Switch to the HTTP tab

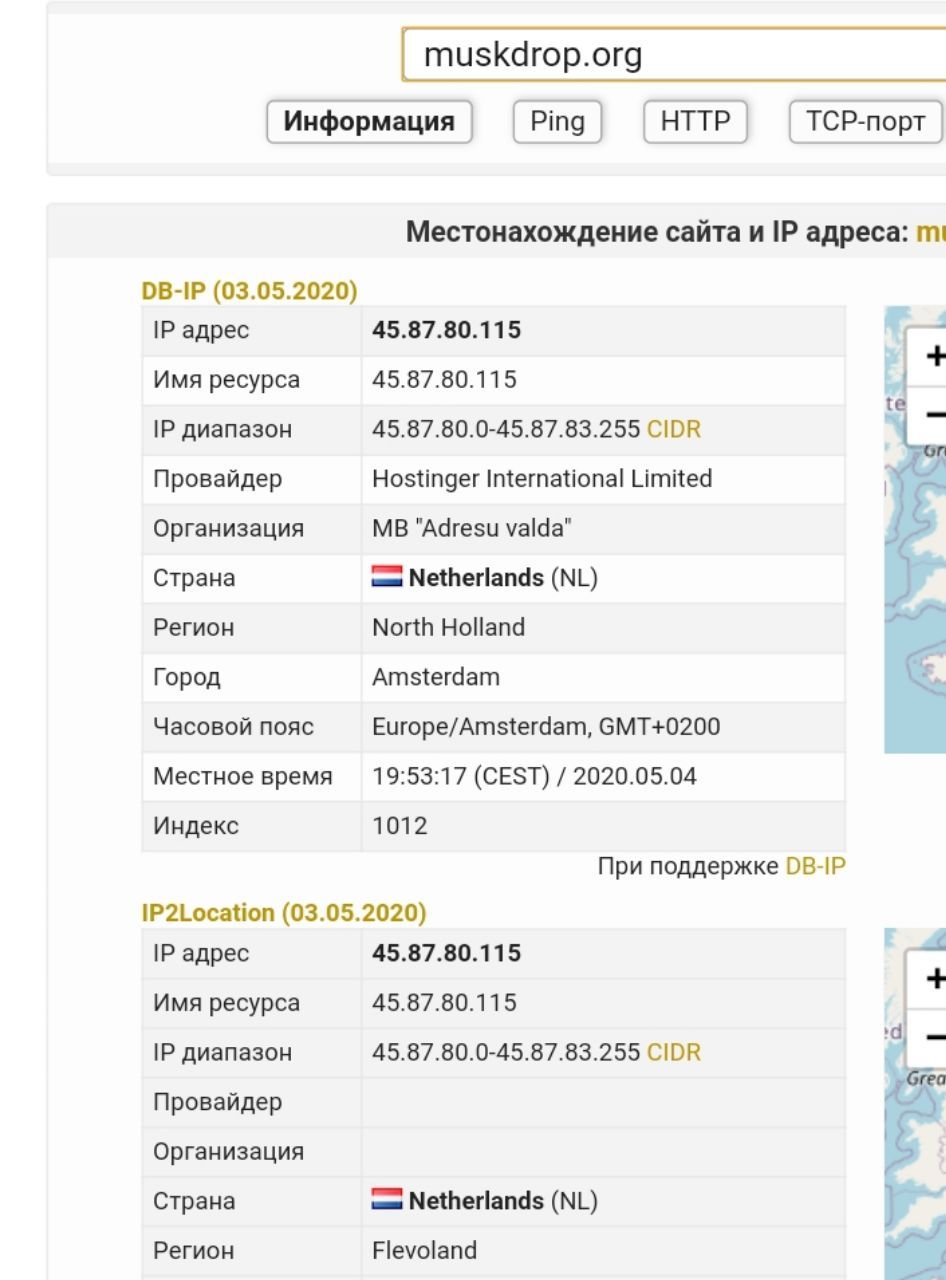[x=695, y=122]
